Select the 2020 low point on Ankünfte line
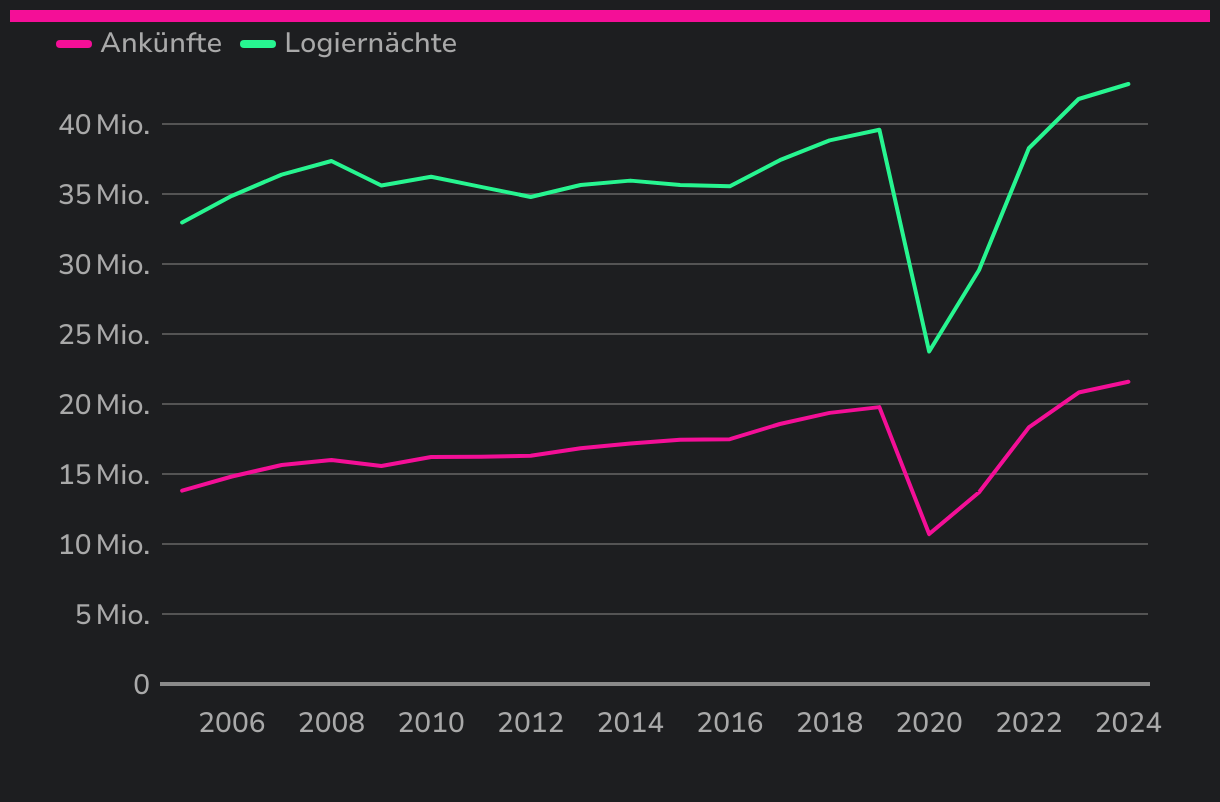Screen dimensions: 1220x802 pyautogui.click(x=929, y=533)
